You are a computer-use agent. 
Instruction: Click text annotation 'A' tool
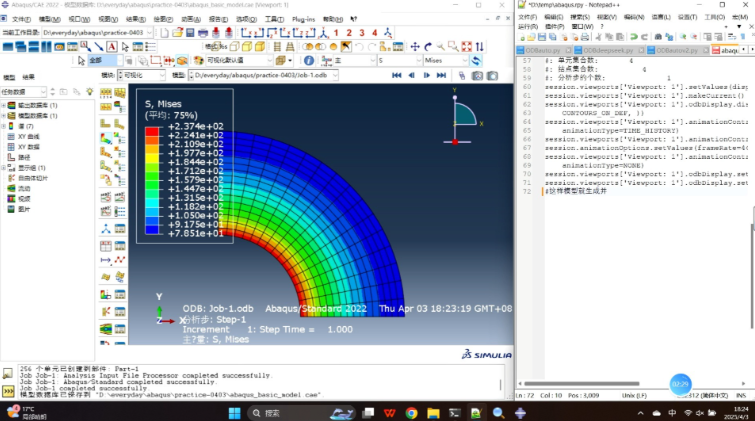pyautogui.click(x=112, y=47)
